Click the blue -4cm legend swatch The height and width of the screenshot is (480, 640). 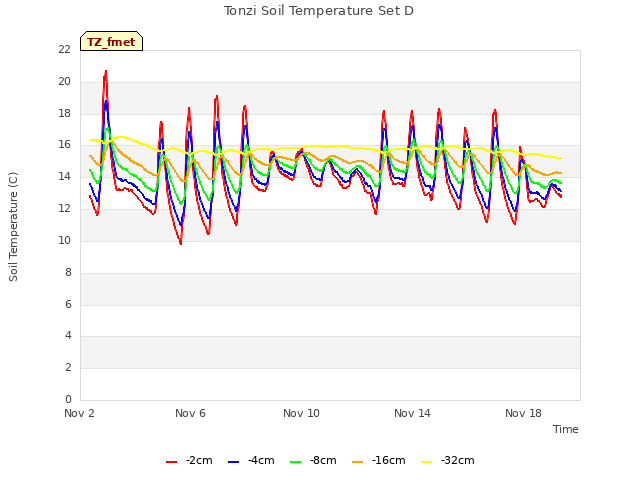(x=233, y=462)
